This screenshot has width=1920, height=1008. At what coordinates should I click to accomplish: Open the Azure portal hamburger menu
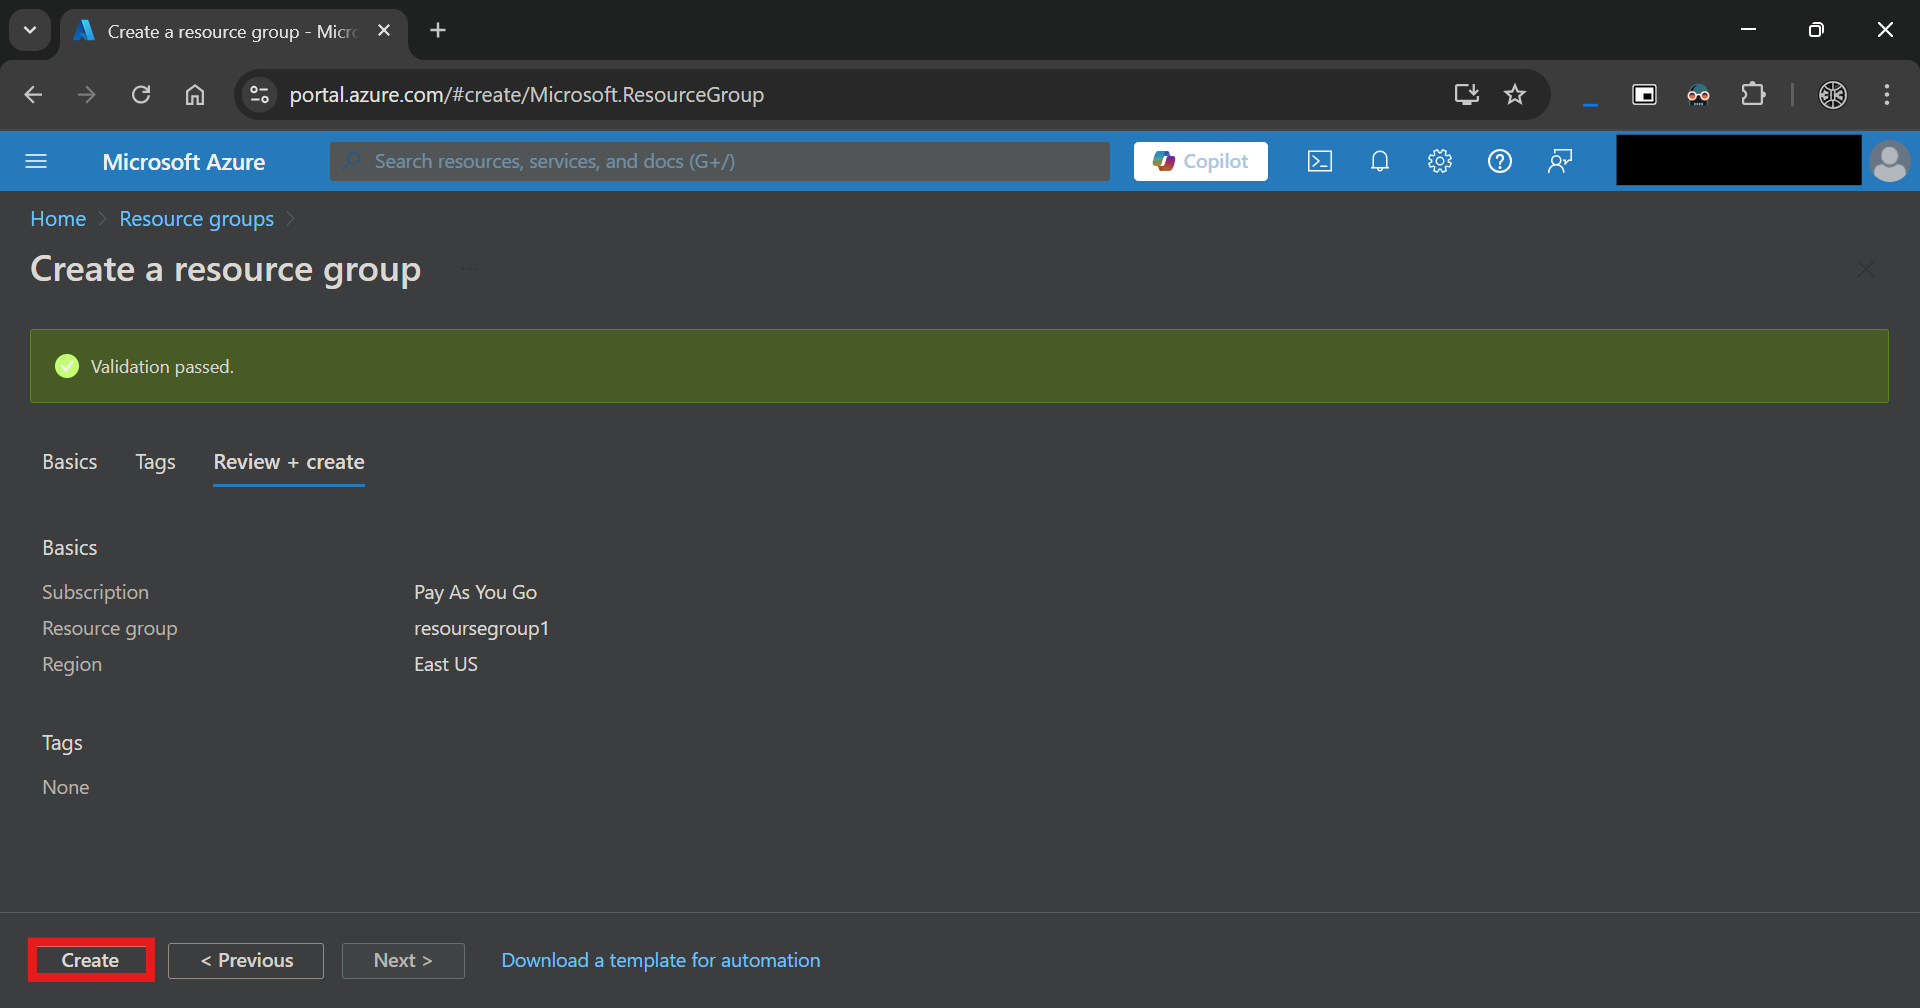(36, 161)
